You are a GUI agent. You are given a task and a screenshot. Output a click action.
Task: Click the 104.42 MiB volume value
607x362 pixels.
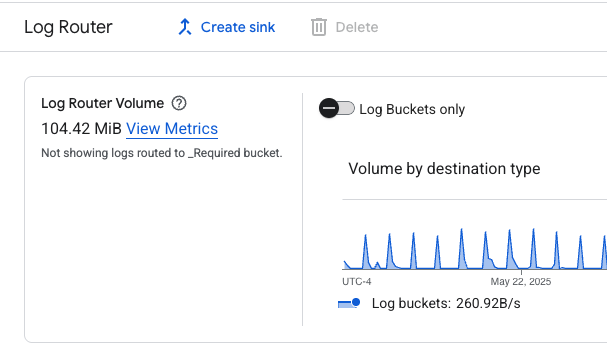(x=82, y=129)
